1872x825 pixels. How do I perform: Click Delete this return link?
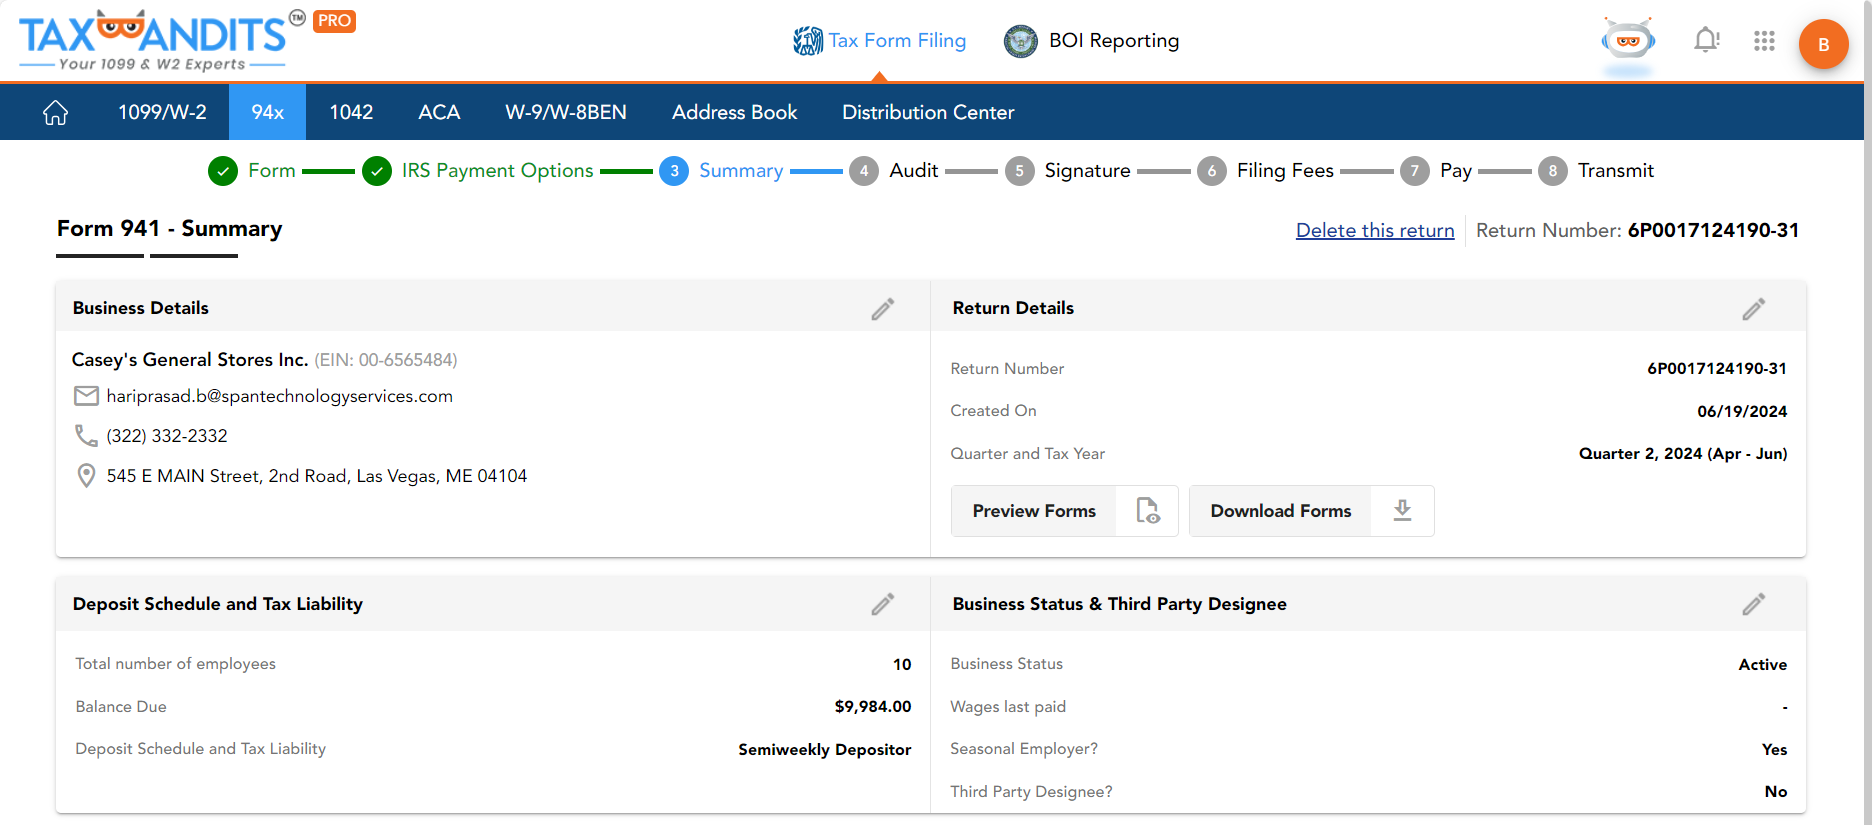pos(1375,230)
